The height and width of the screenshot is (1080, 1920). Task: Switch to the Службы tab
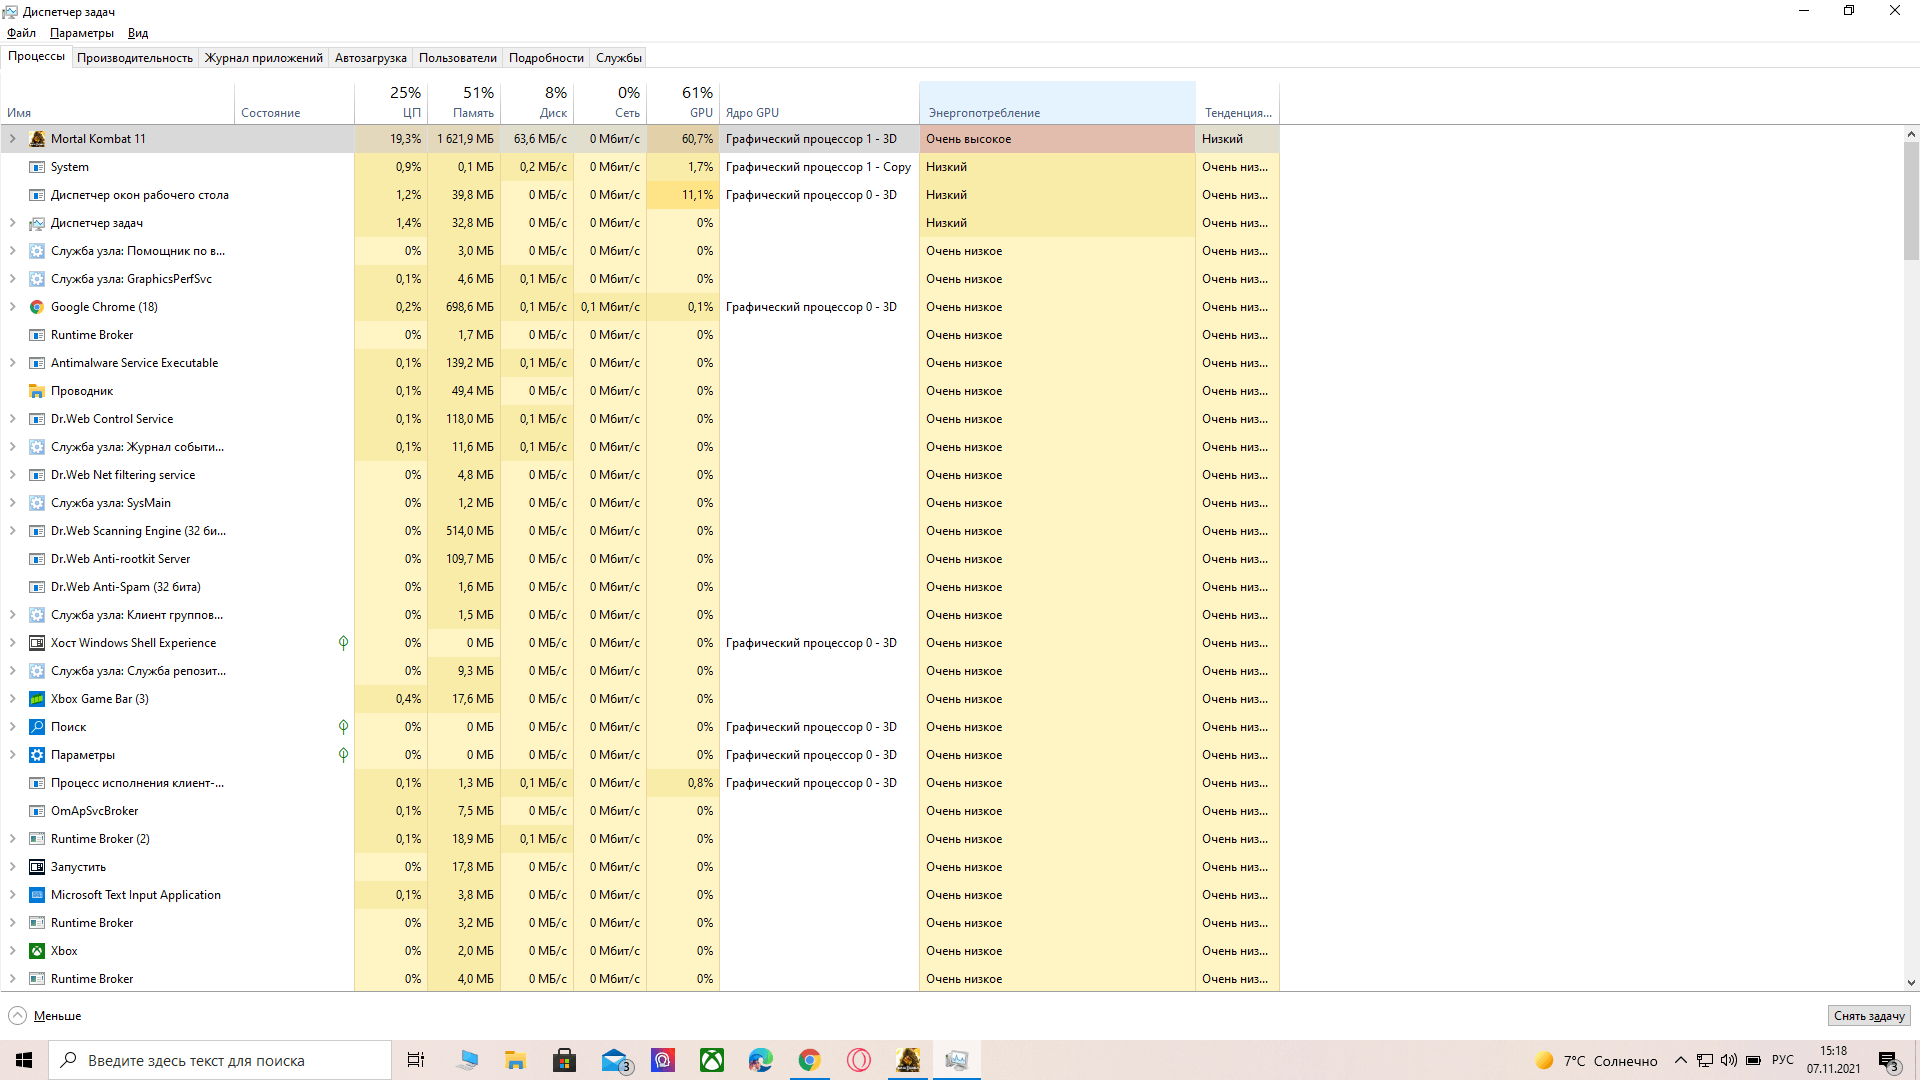(x=619, y=58)
